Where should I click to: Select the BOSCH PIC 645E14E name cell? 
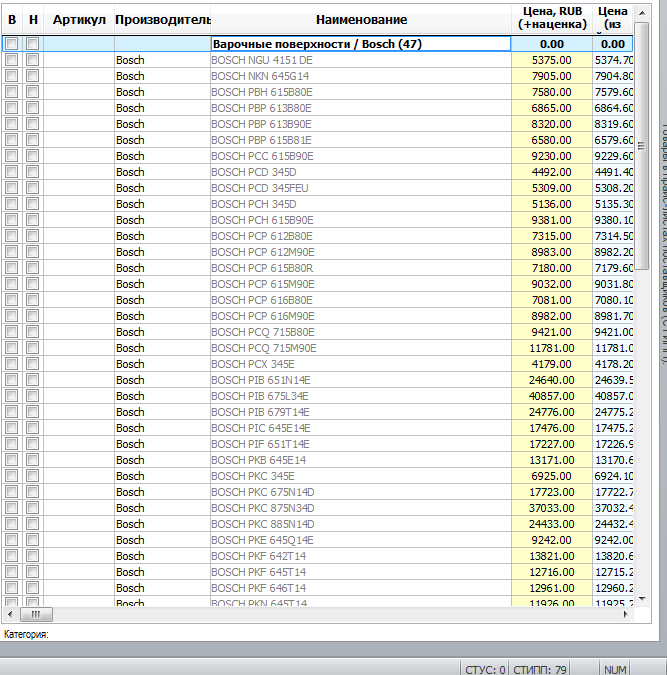[x=361, y=428]
